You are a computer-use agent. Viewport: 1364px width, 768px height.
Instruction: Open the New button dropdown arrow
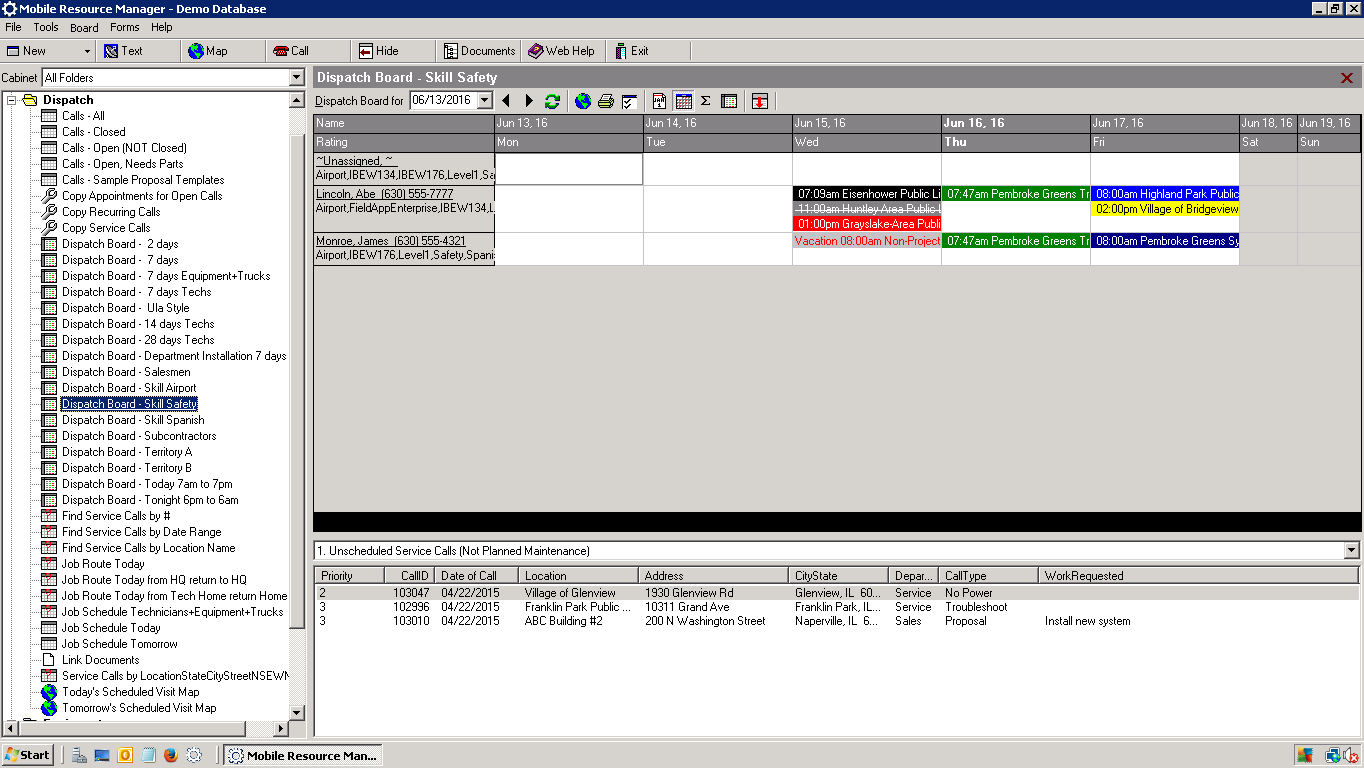87,51
